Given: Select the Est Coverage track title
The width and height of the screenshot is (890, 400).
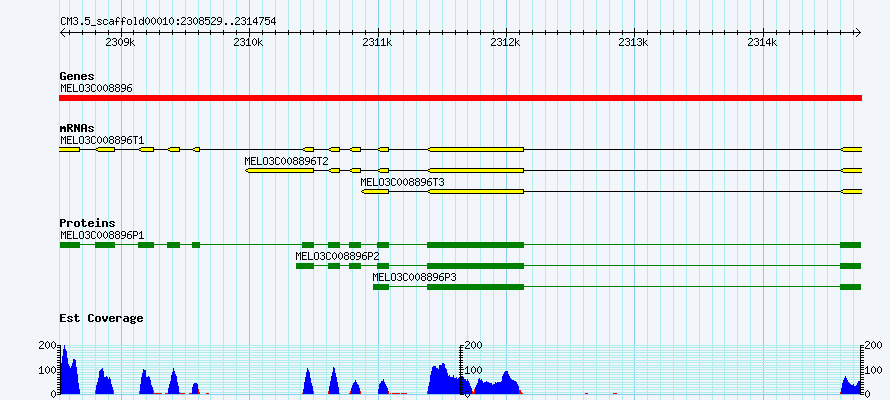Looking at the screenshot, I should 101,318.
